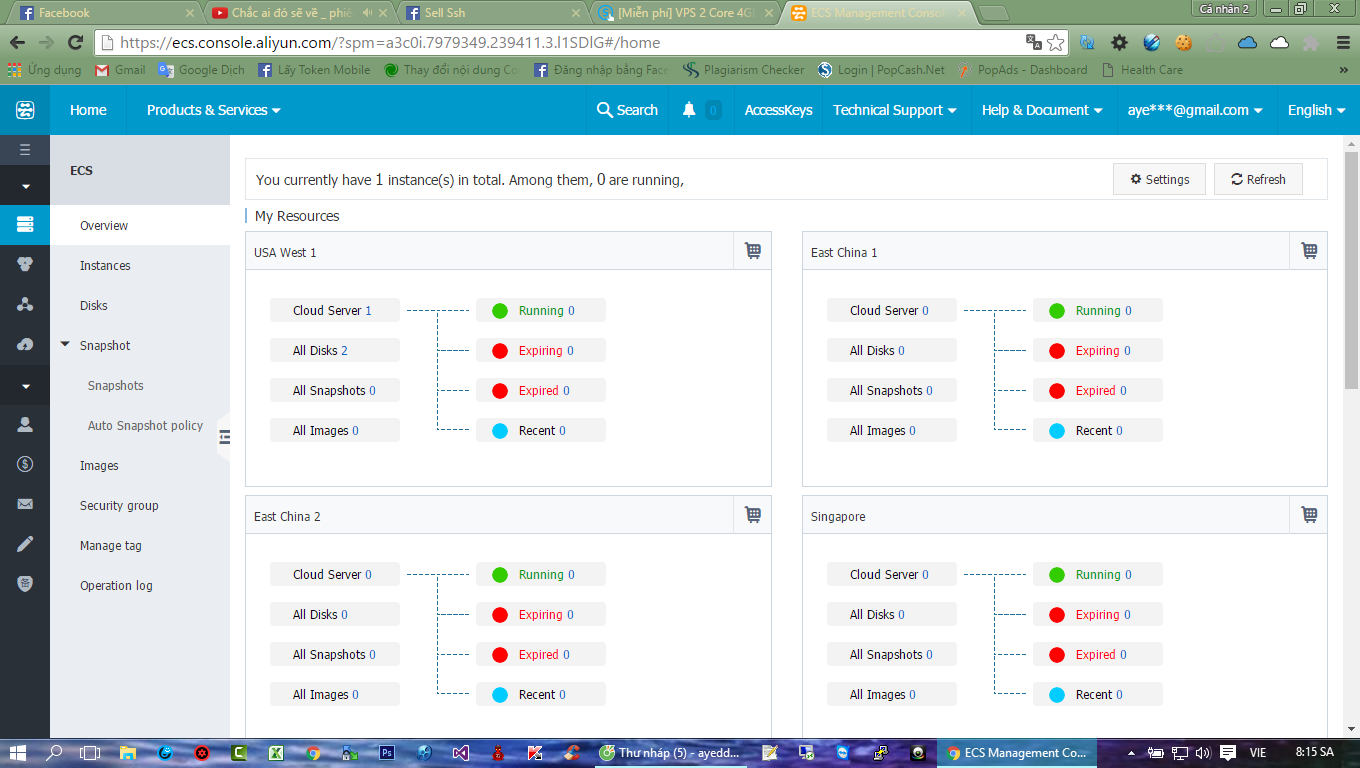
Task: Click the shopping cart for USA West 1
Action: click(753, 251)
